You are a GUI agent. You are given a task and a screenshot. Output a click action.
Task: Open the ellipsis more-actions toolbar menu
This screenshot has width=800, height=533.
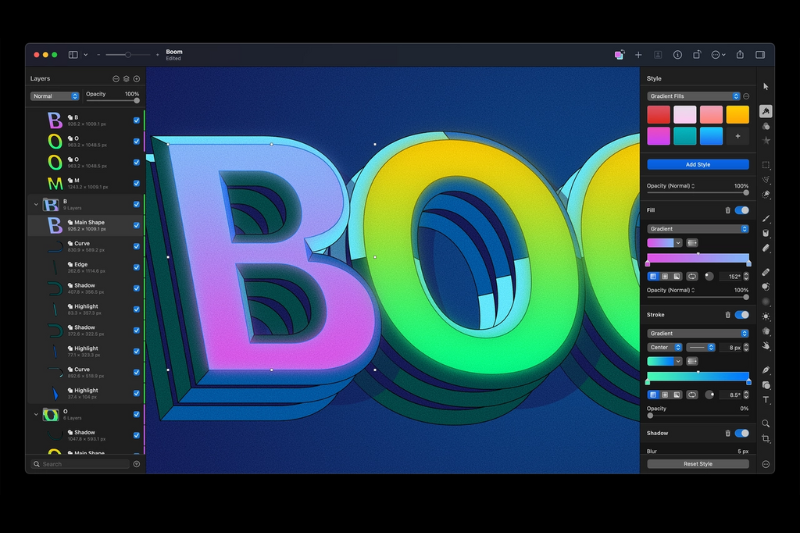[718, 55]
